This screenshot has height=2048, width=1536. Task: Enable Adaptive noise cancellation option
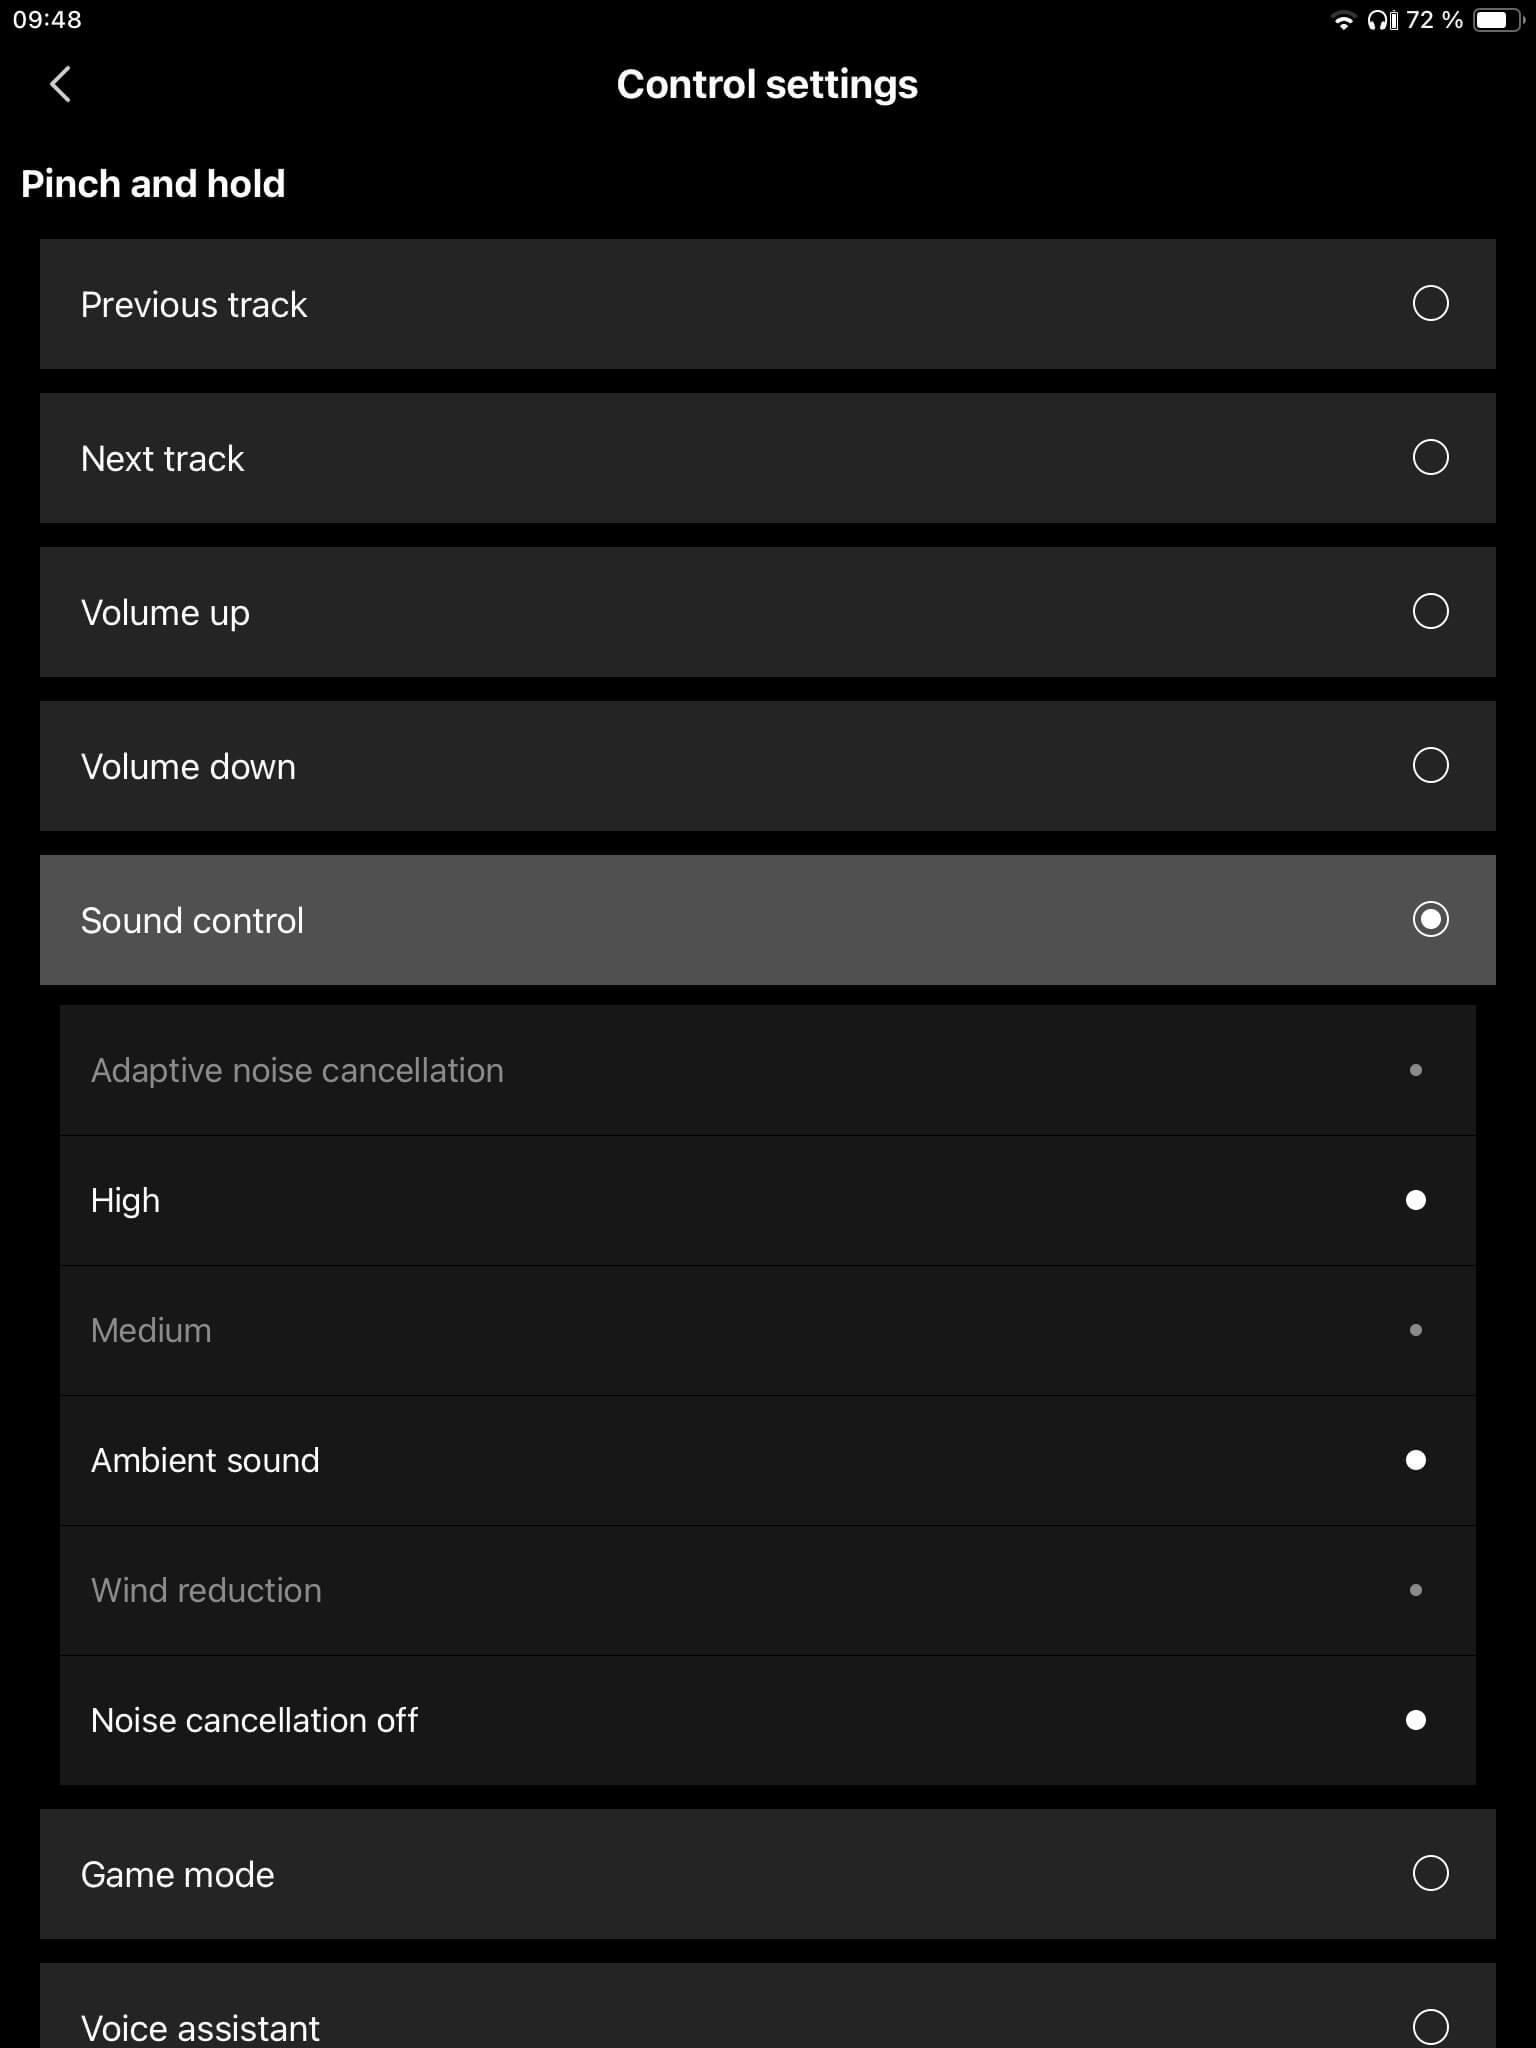coord(1415,1070)
